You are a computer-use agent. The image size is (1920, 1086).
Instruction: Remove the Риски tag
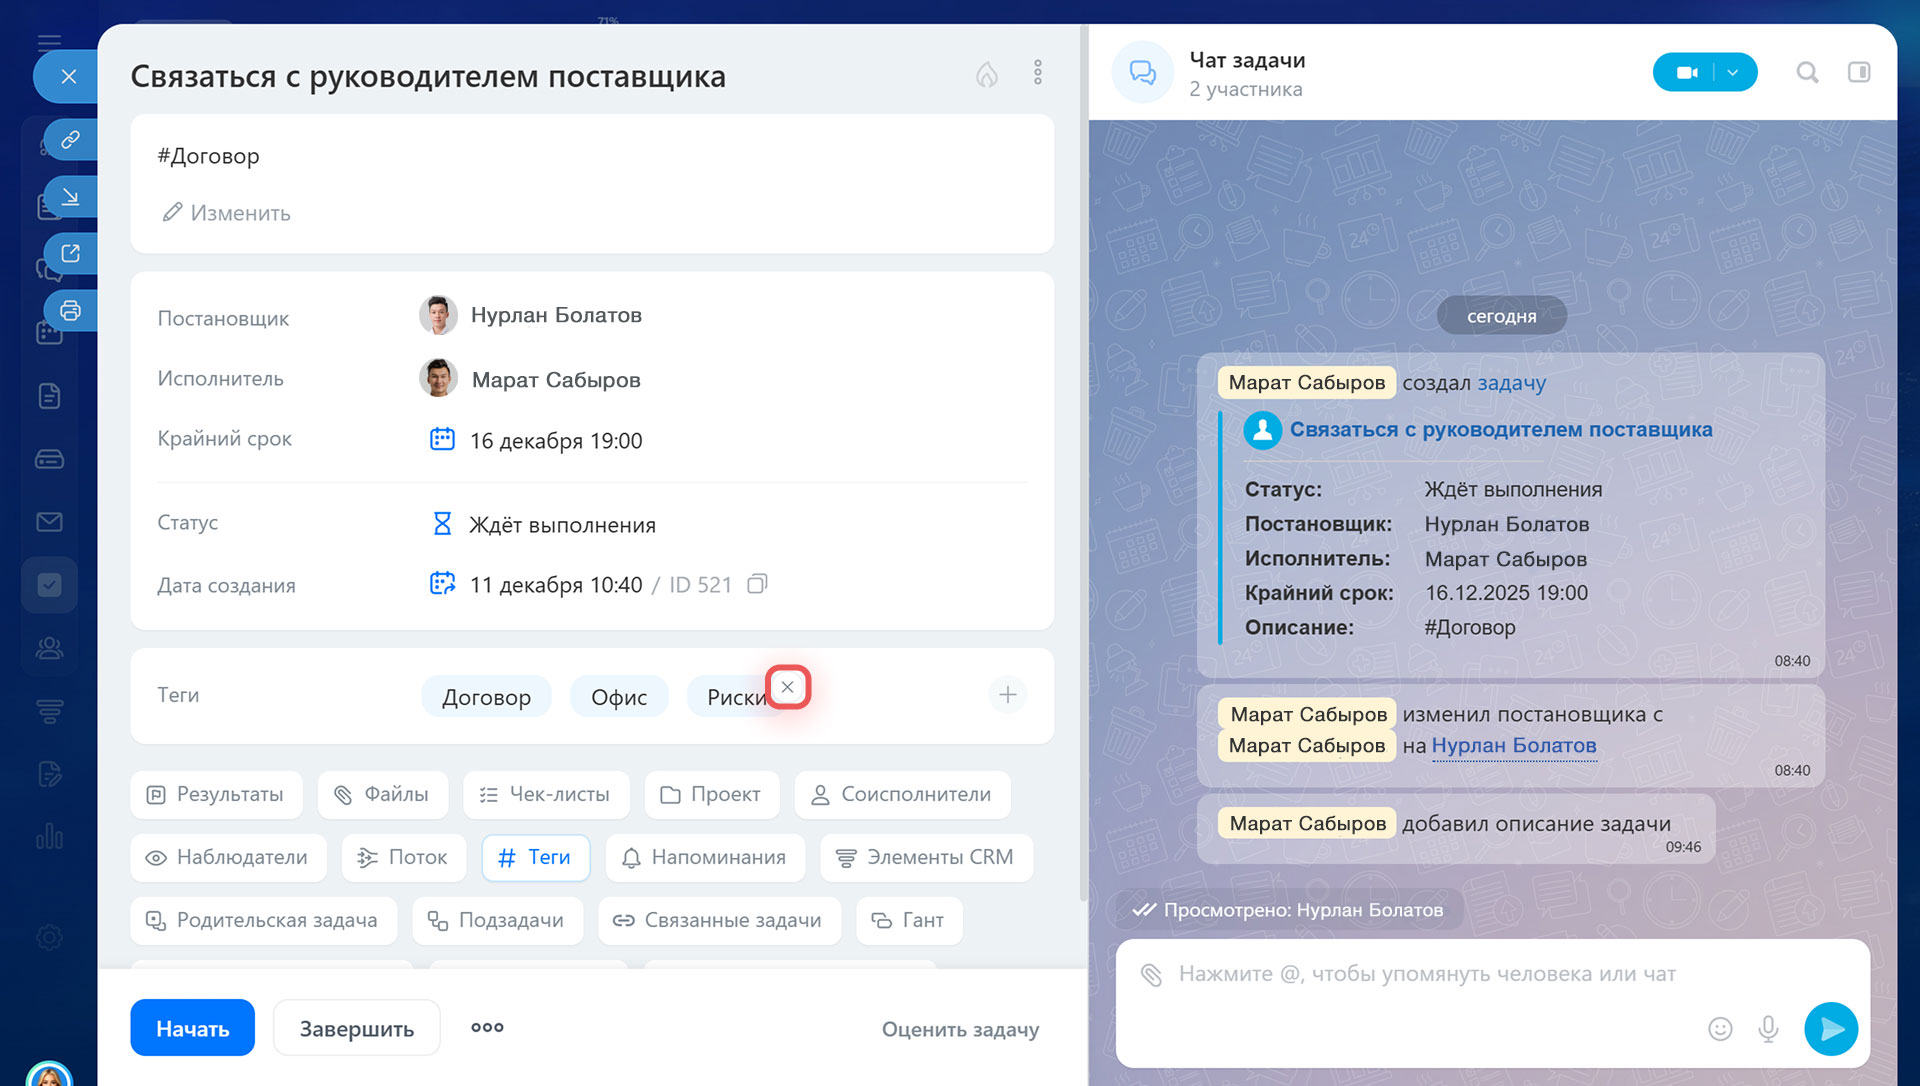788,687
